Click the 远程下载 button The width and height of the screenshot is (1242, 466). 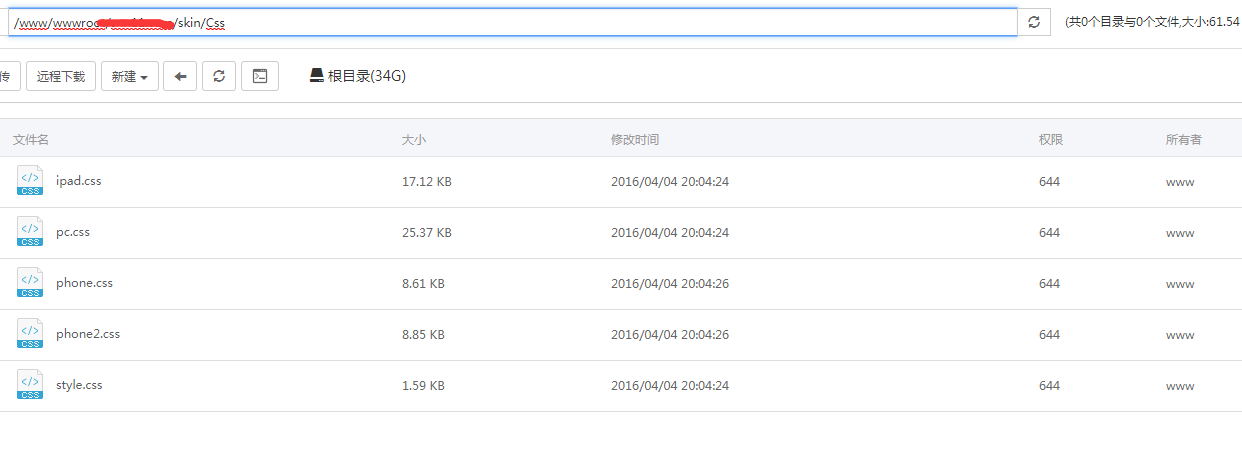point(61,76)
